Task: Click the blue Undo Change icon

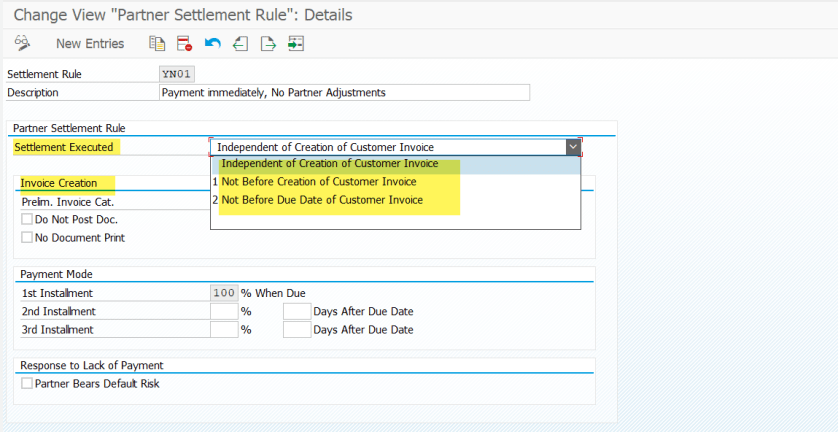Action: click(x=212, y=43)
